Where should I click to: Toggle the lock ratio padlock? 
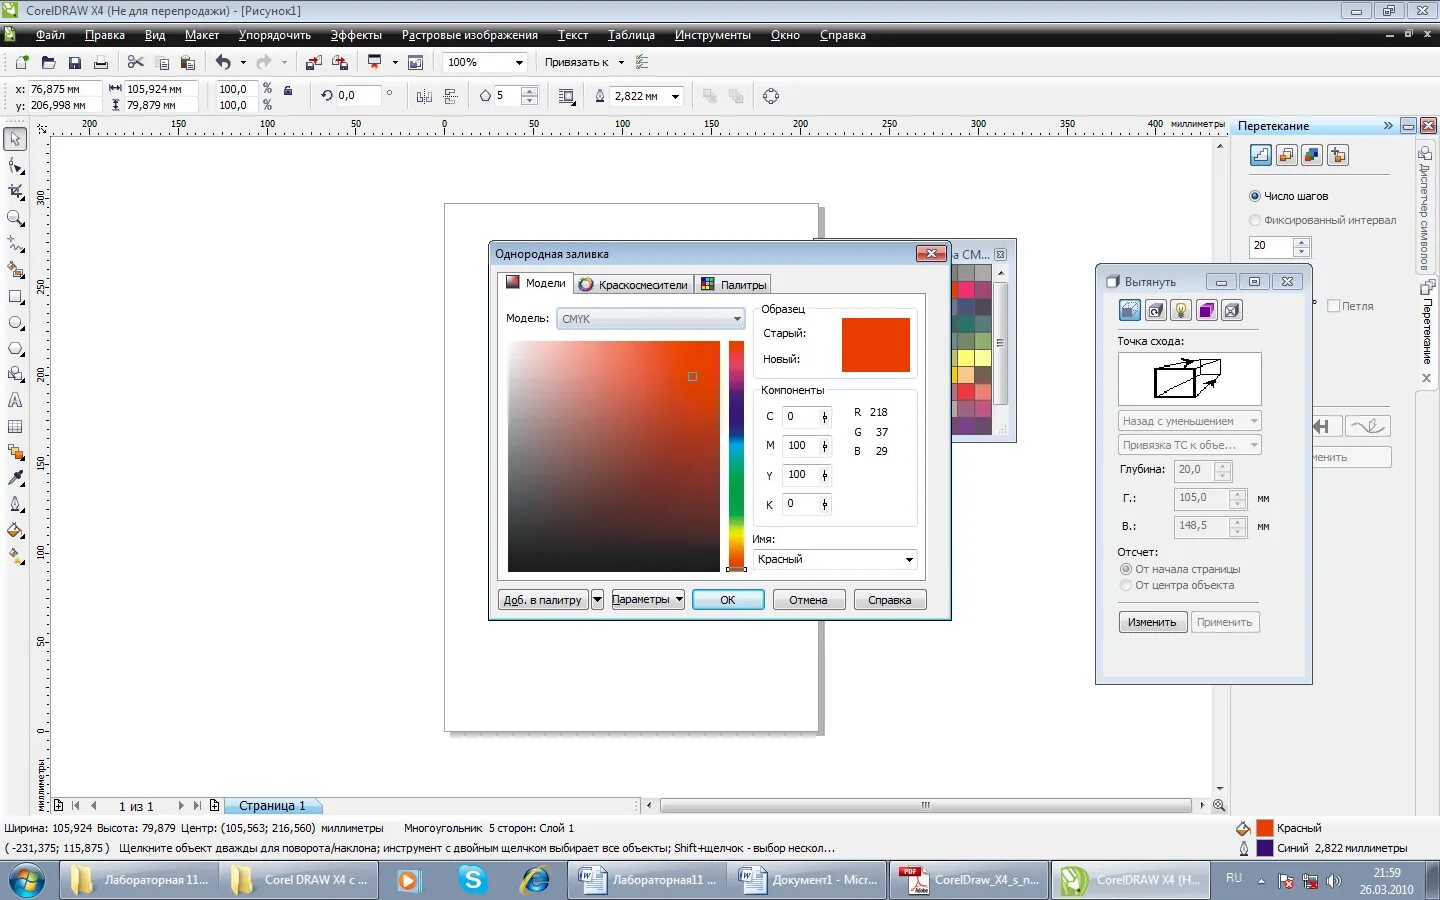point(288,90)
